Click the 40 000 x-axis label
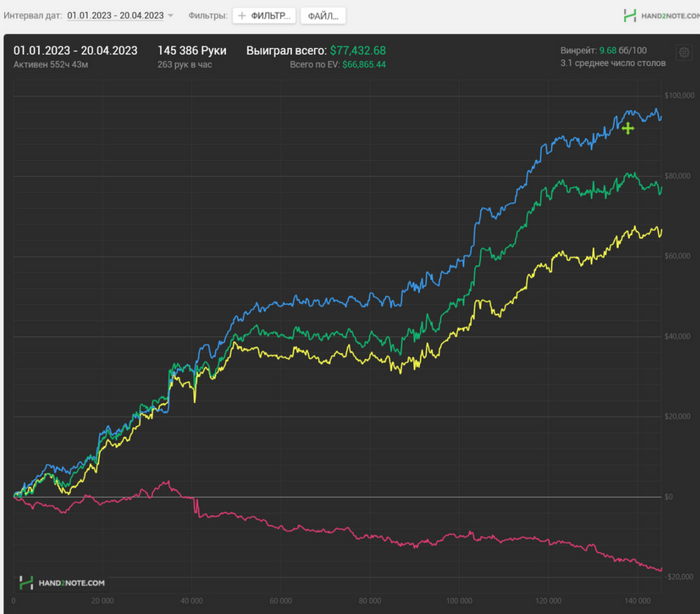The height and width of the screenshot is (614, 700). point(192,601)
